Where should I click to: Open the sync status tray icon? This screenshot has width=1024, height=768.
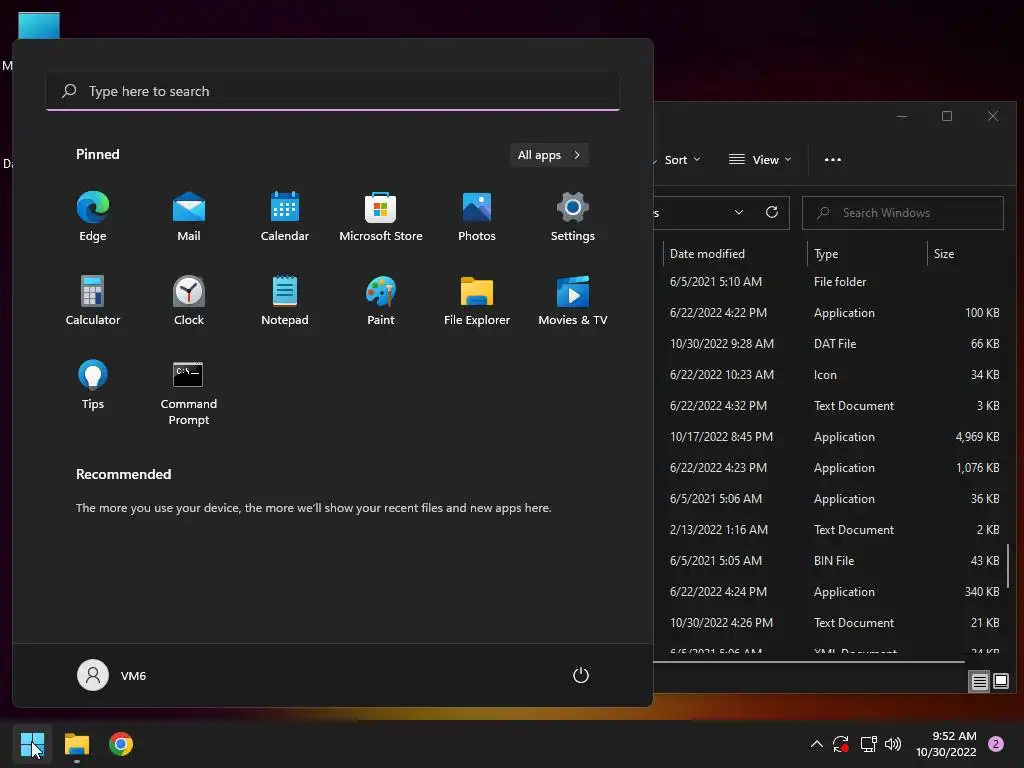click(840, 744)
